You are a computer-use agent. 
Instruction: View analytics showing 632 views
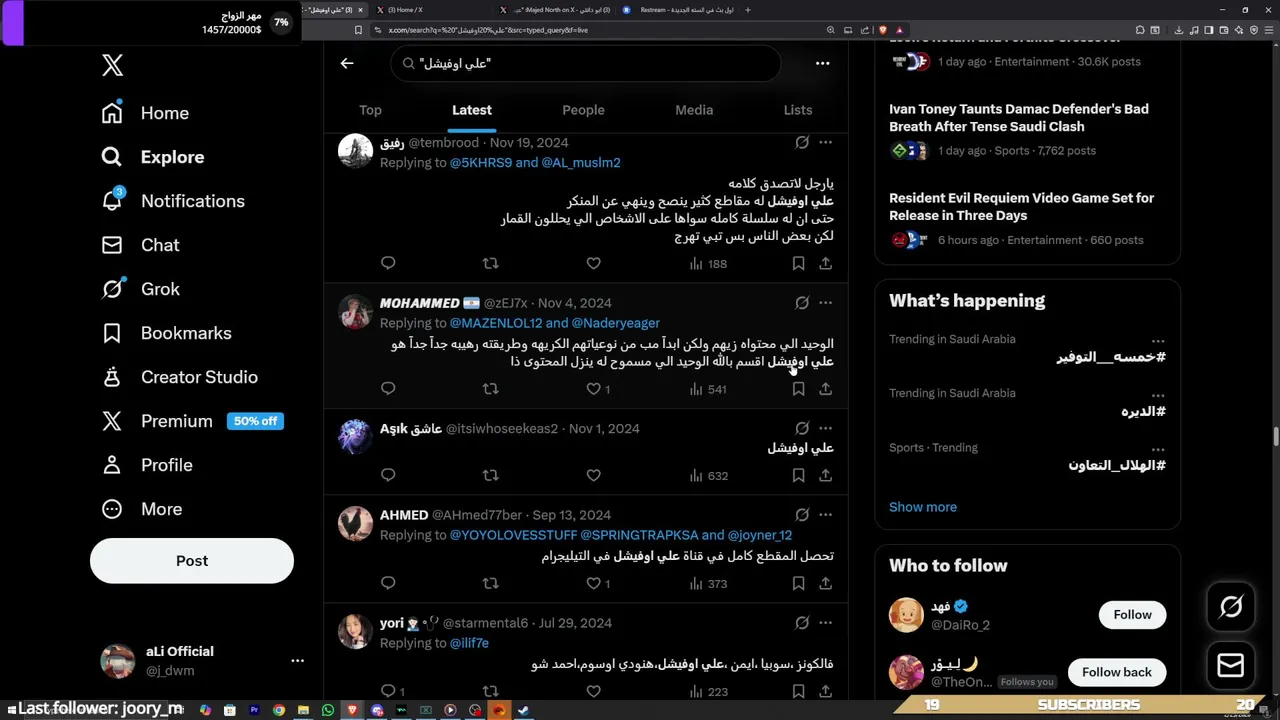[708, 476]
